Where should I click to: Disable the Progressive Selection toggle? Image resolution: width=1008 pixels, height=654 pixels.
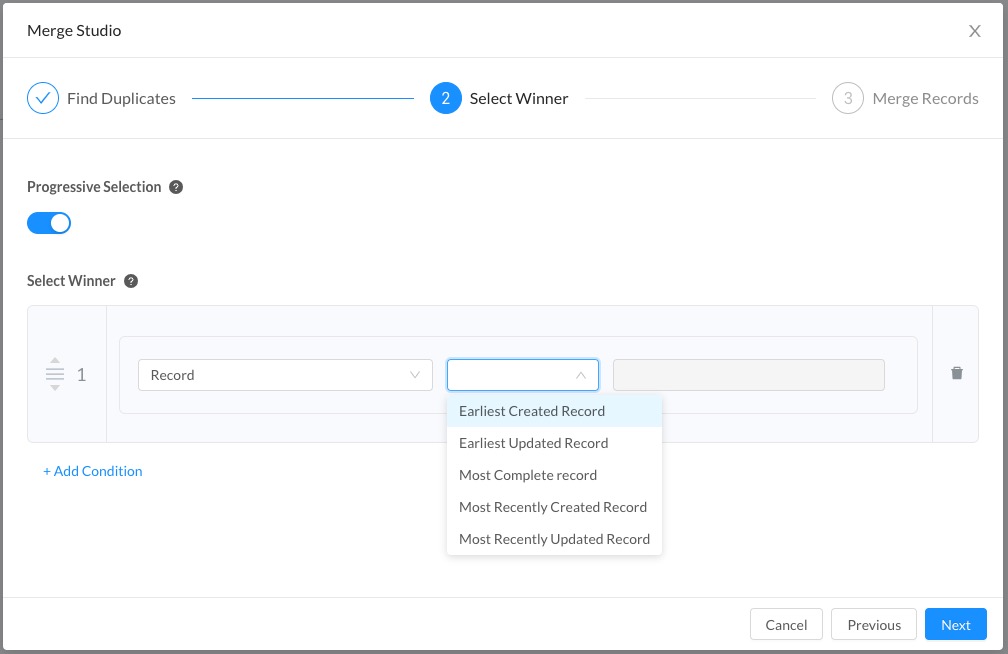pyautogui.click(x=49, y=223)
